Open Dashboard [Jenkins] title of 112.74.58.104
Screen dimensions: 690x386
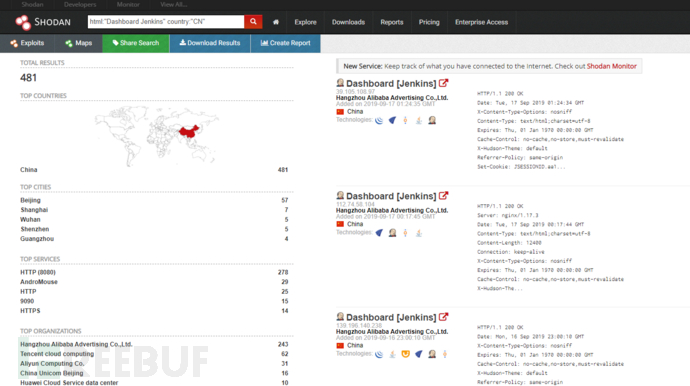(391, 196)
